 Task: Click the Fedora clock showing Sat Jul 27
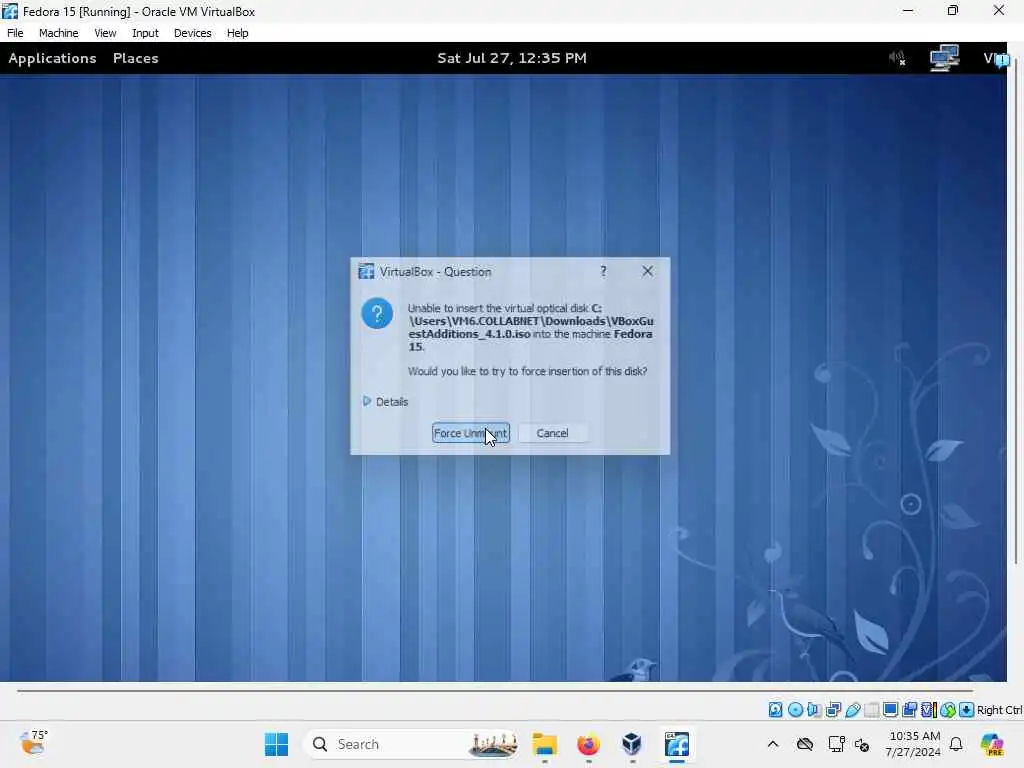[x=512, y=58]
